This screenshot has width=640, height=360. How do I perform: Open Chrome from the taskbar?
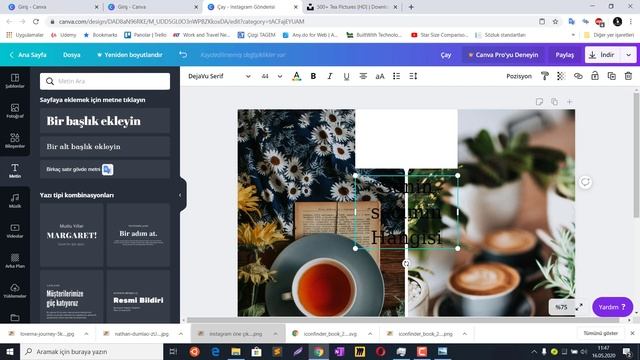pyautogui.click(x=319, y=351)
